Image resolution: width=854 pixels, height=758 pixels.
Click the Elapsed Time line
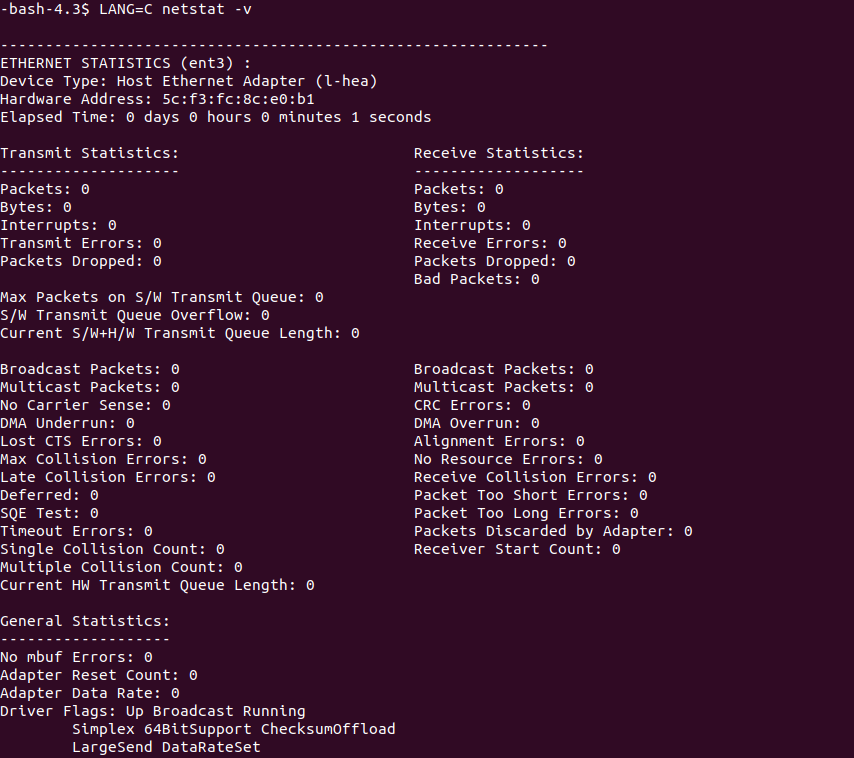pos(215,117)
